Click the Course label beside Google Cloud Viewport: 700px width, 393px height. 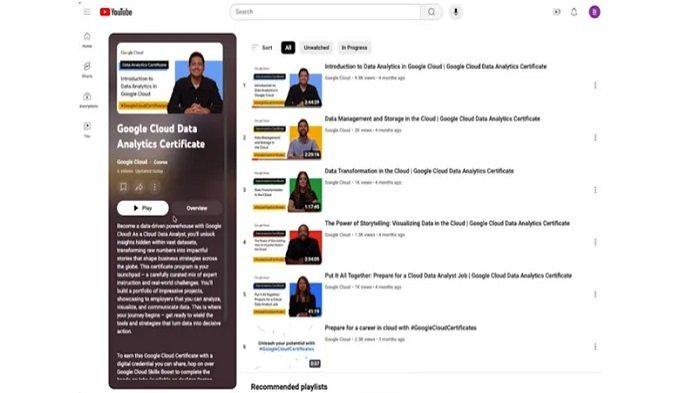pyautogui.click(x=160, y=162)
